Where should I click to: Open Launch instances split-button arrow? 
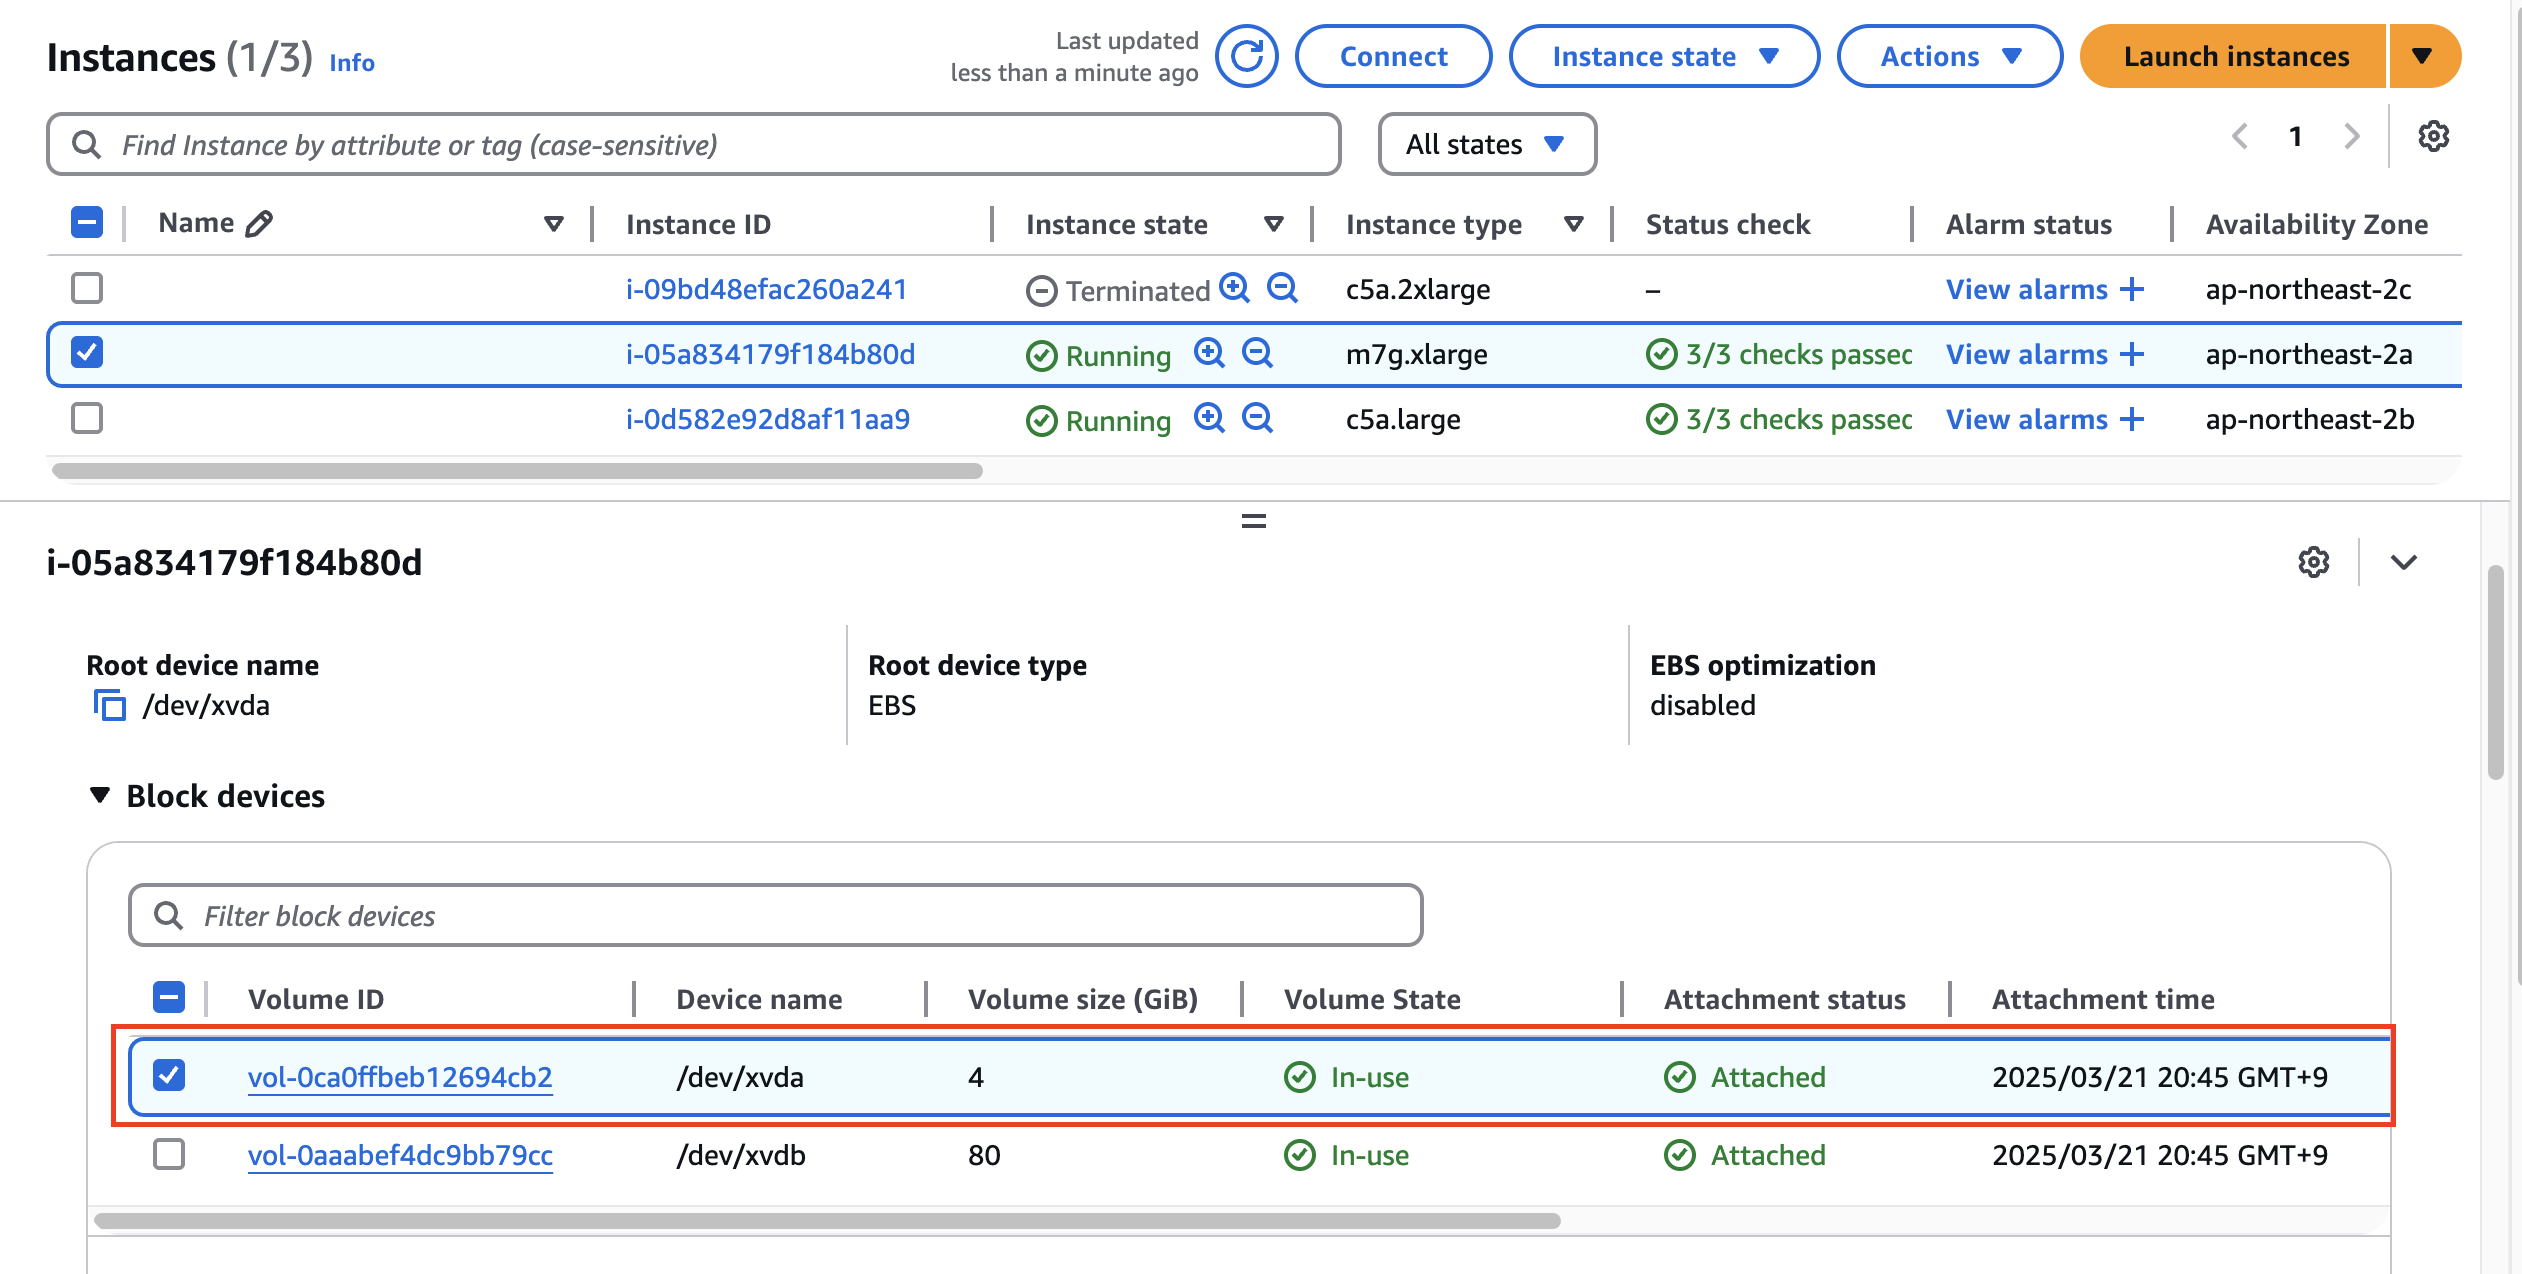2422,56
